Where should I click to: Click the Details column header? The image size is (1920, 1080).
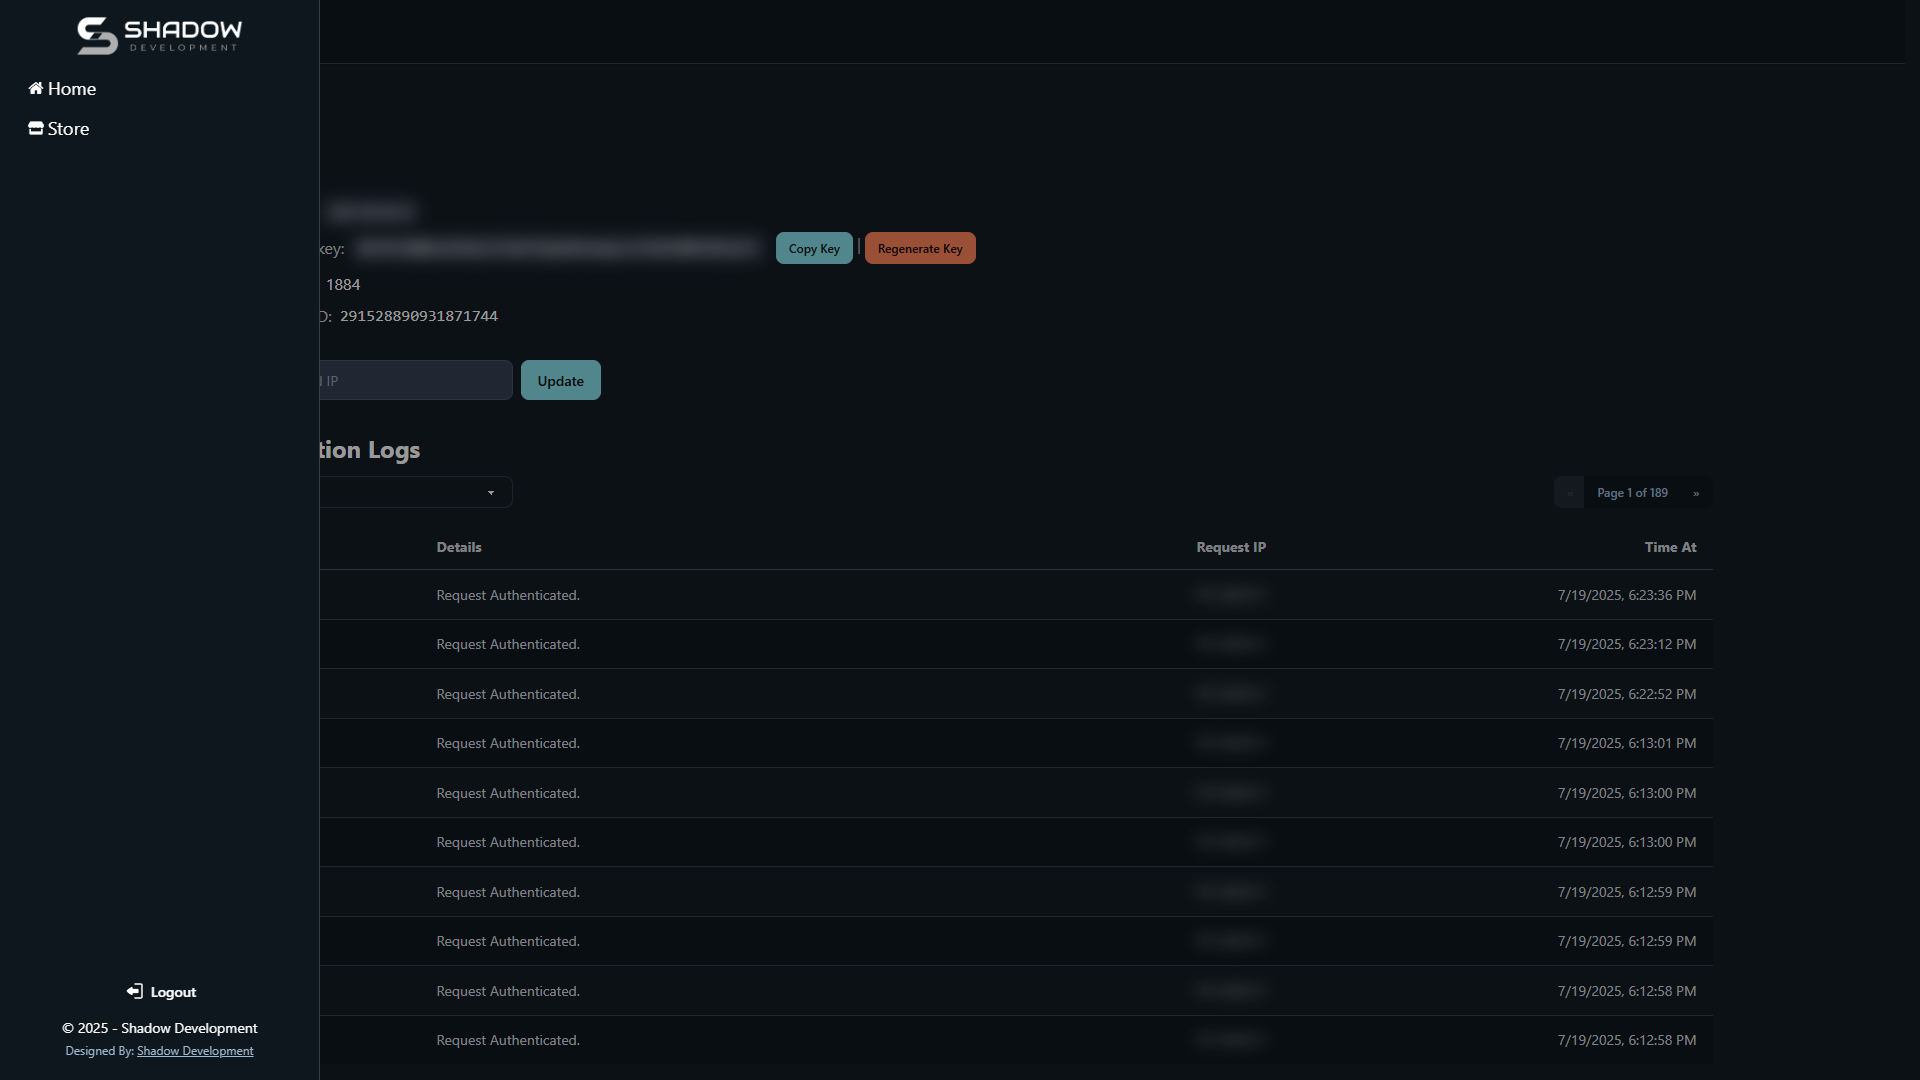point(459,547)
